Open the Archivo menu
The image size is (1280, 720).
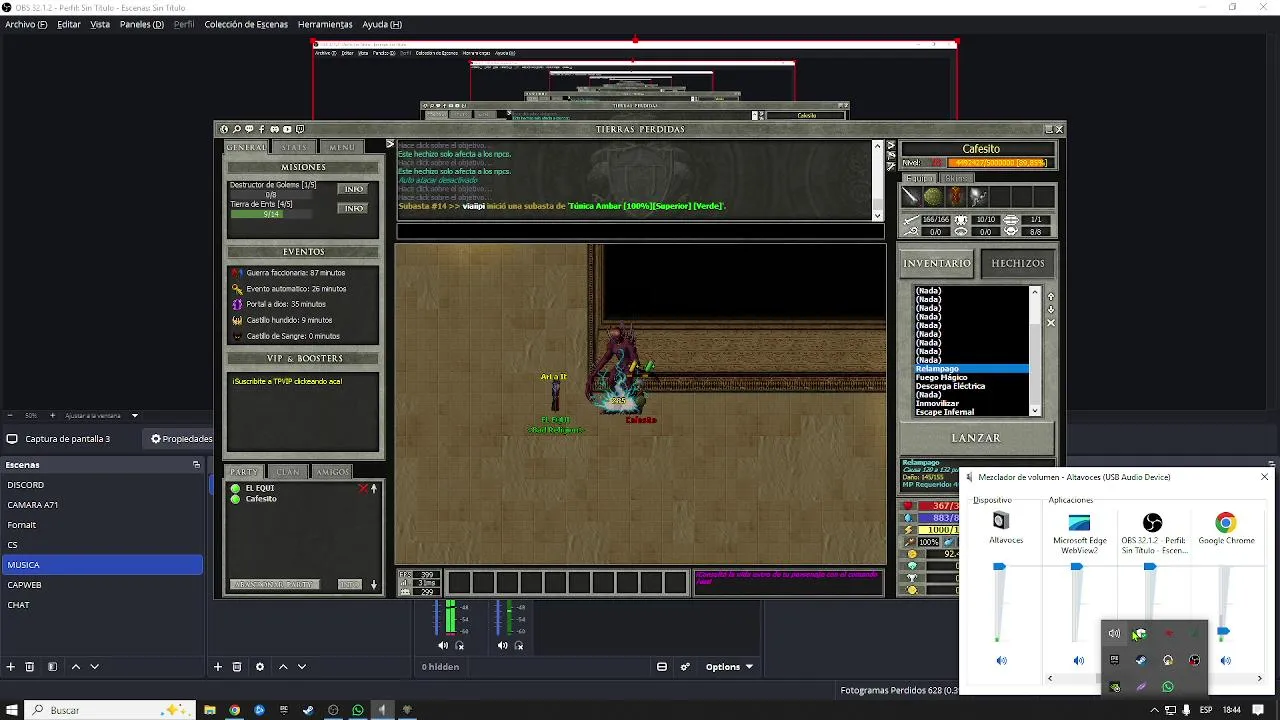coord(26,24)
